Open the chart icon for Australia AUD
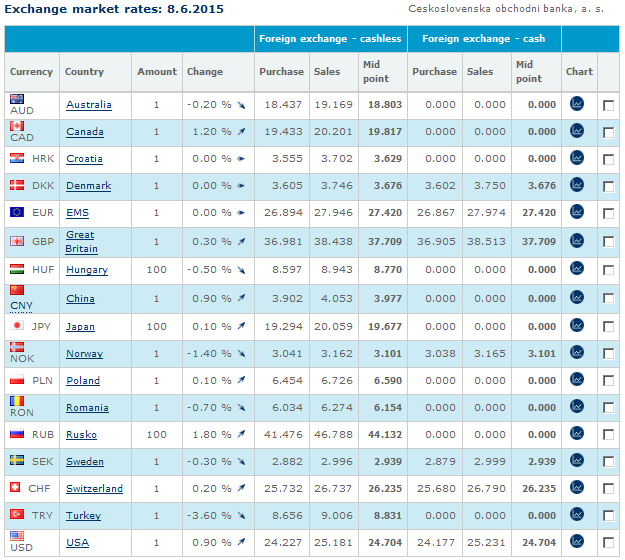Screen dimensions: 625x560 tap(577, 104)
